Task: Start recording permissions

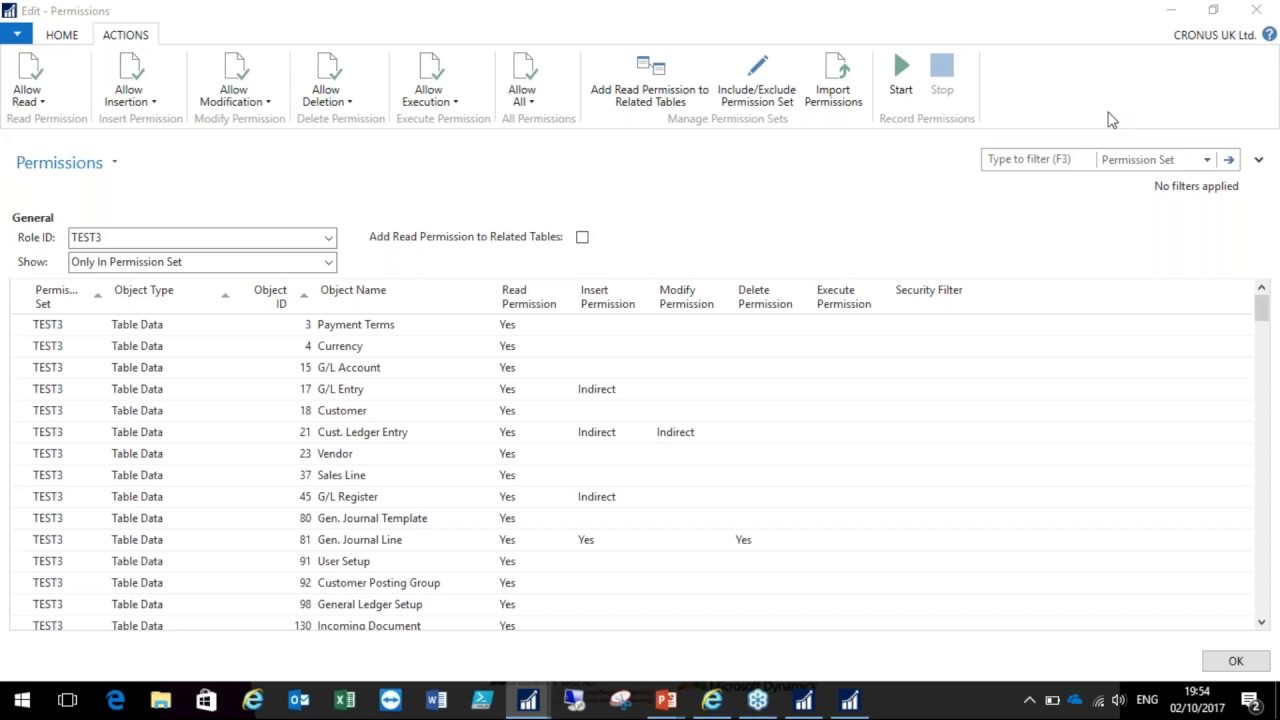Action: coord(901,76)
